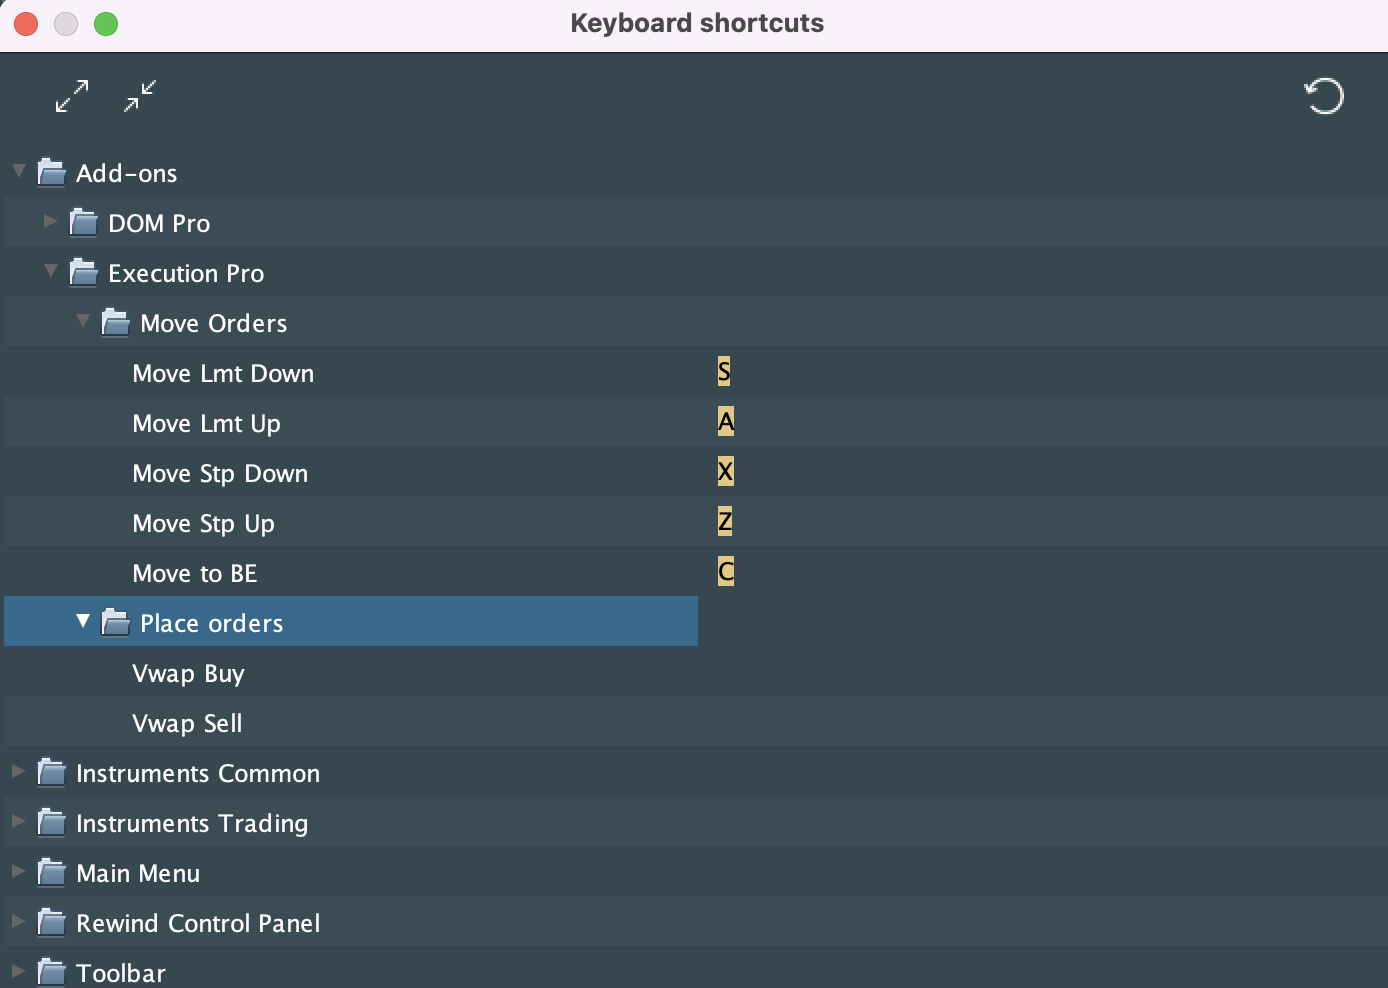This screenshot has height=988, width=1388.
Task: Click the S shortcut for Move Lmt Down
Action: click(x=724, y=372)
